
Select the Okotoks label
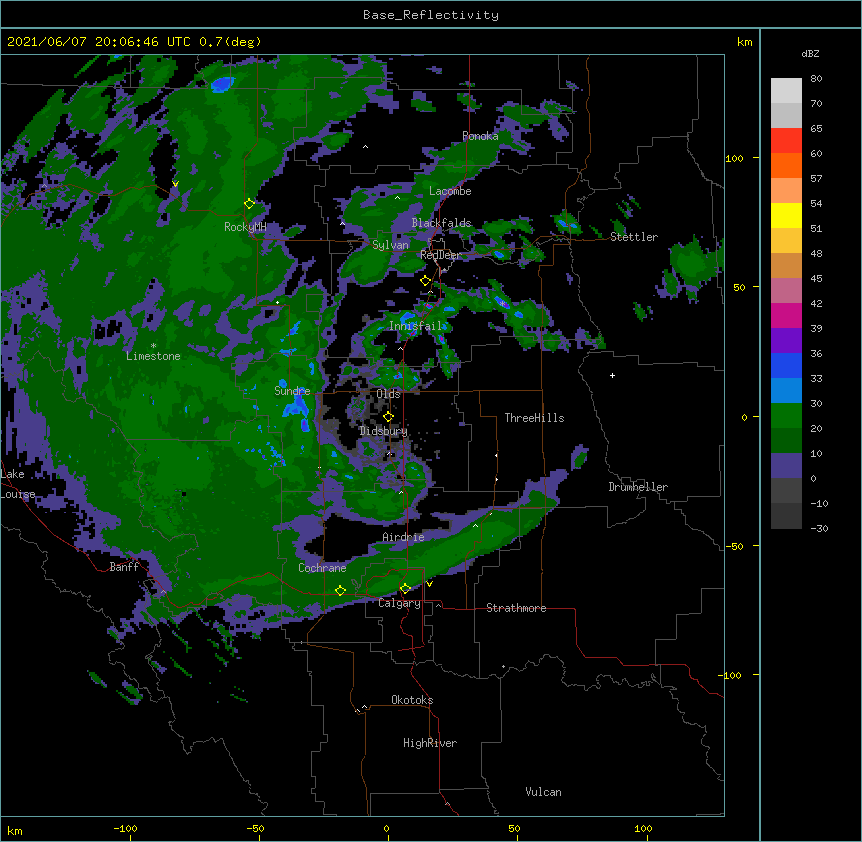(412, 700)
